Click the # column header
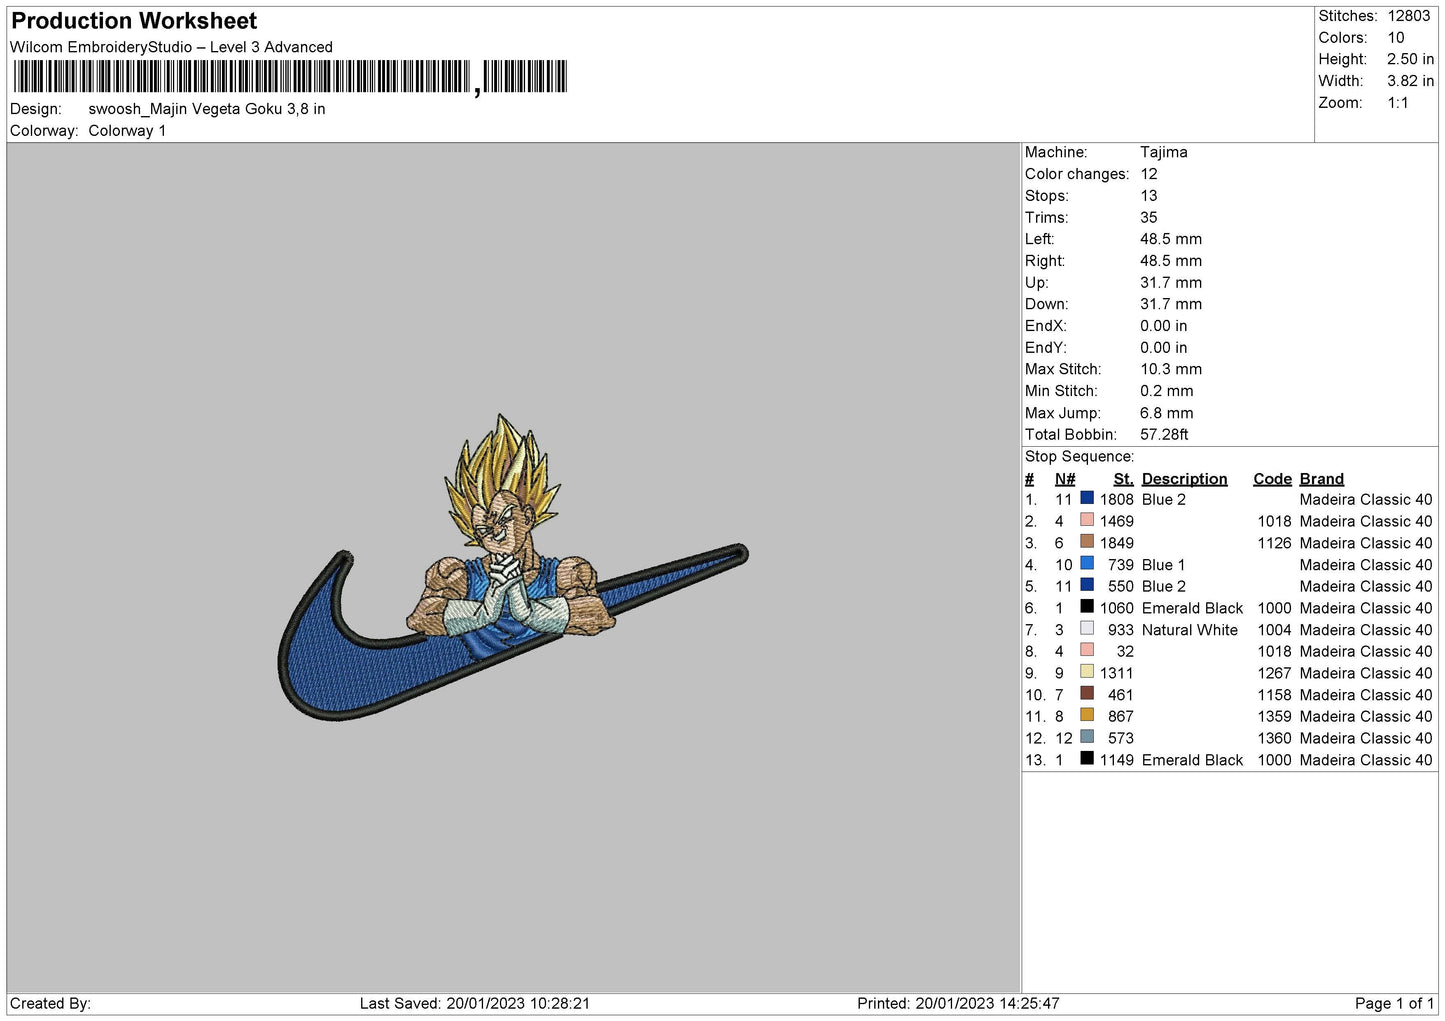The image size is (1445, 1021). pyautogui.click(x=1030, y=479)
